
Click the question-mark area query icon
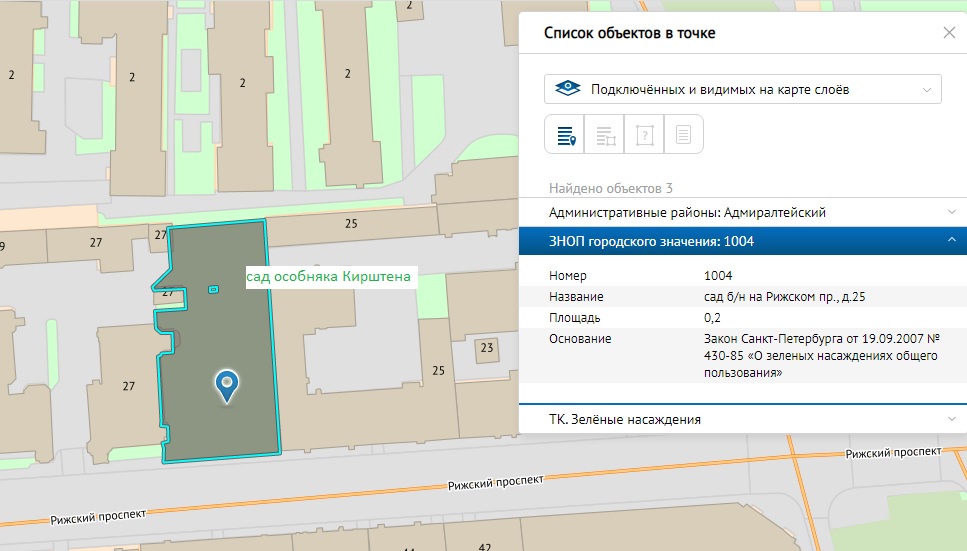[x=644, y=135]
